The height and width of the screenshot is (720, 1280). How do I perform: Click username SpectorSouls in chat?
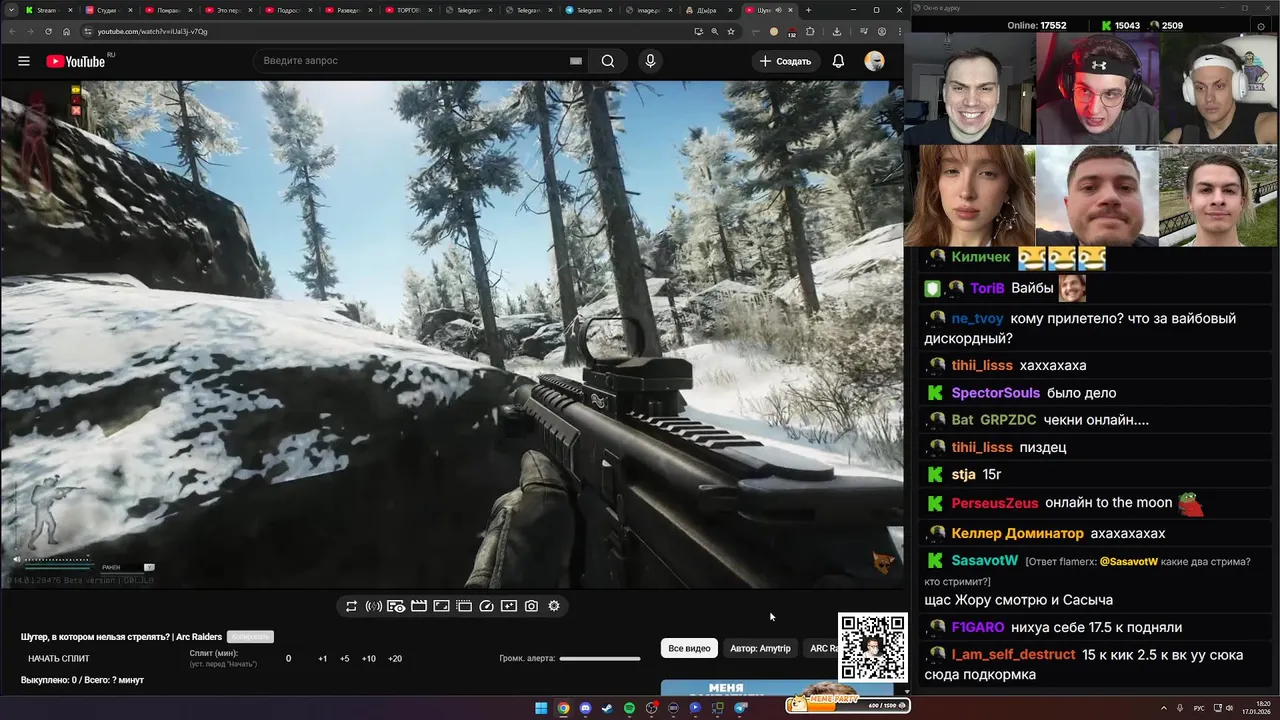[996, 393]
